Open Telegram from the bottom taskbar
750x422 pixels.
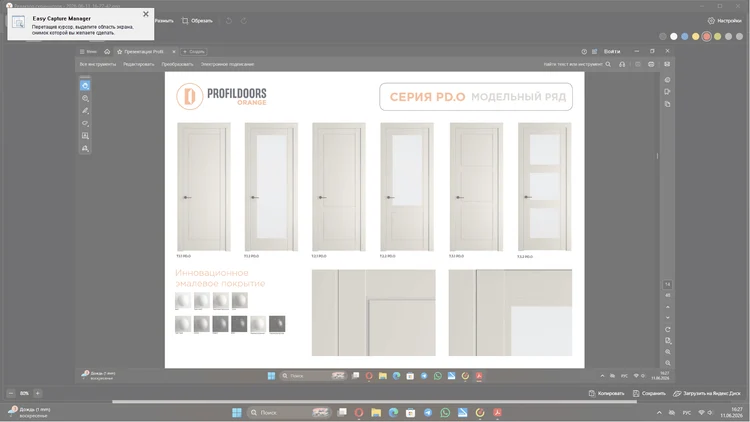tap(428, 412)
